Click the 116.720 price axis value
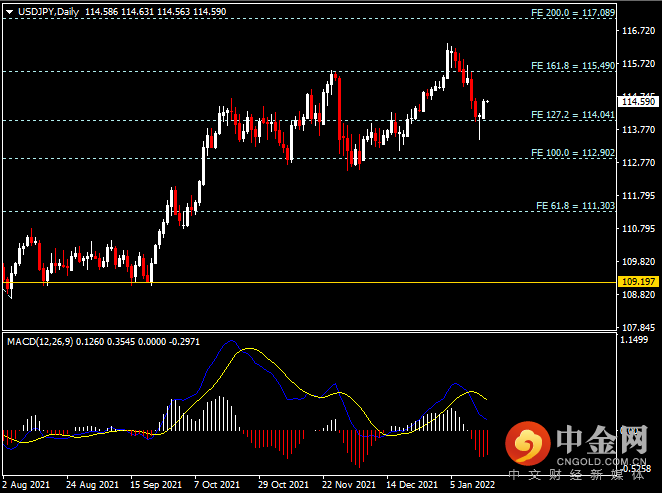Viewport: 662px width, 493px height. click(x=639, y=31)
